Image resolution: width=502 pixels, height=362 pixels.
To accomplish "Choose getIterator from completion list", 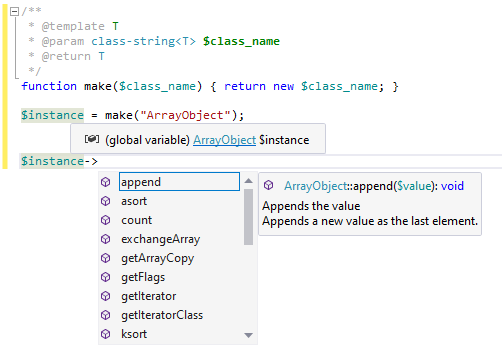I will pos(149,296).
